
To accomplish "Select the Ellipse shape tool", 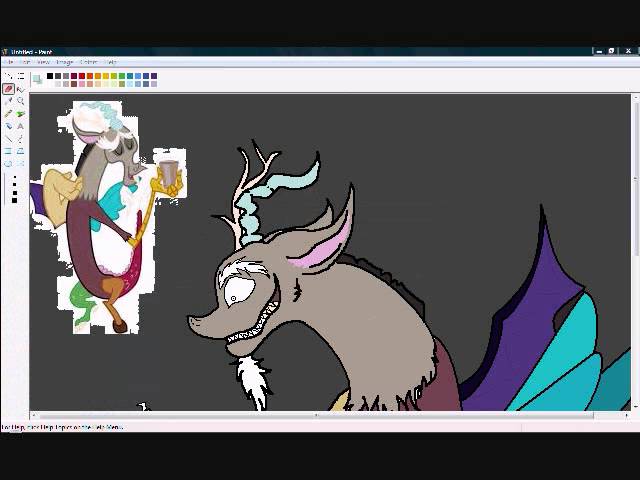I will point(8,164).
